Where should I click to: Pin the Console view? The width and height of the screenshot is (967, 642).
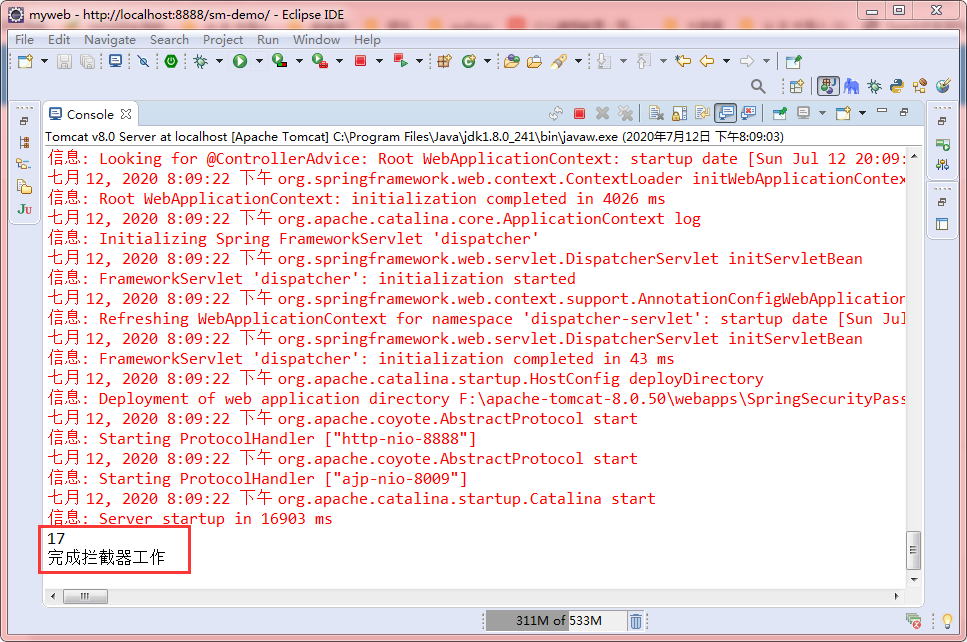(x=780, y=113)
